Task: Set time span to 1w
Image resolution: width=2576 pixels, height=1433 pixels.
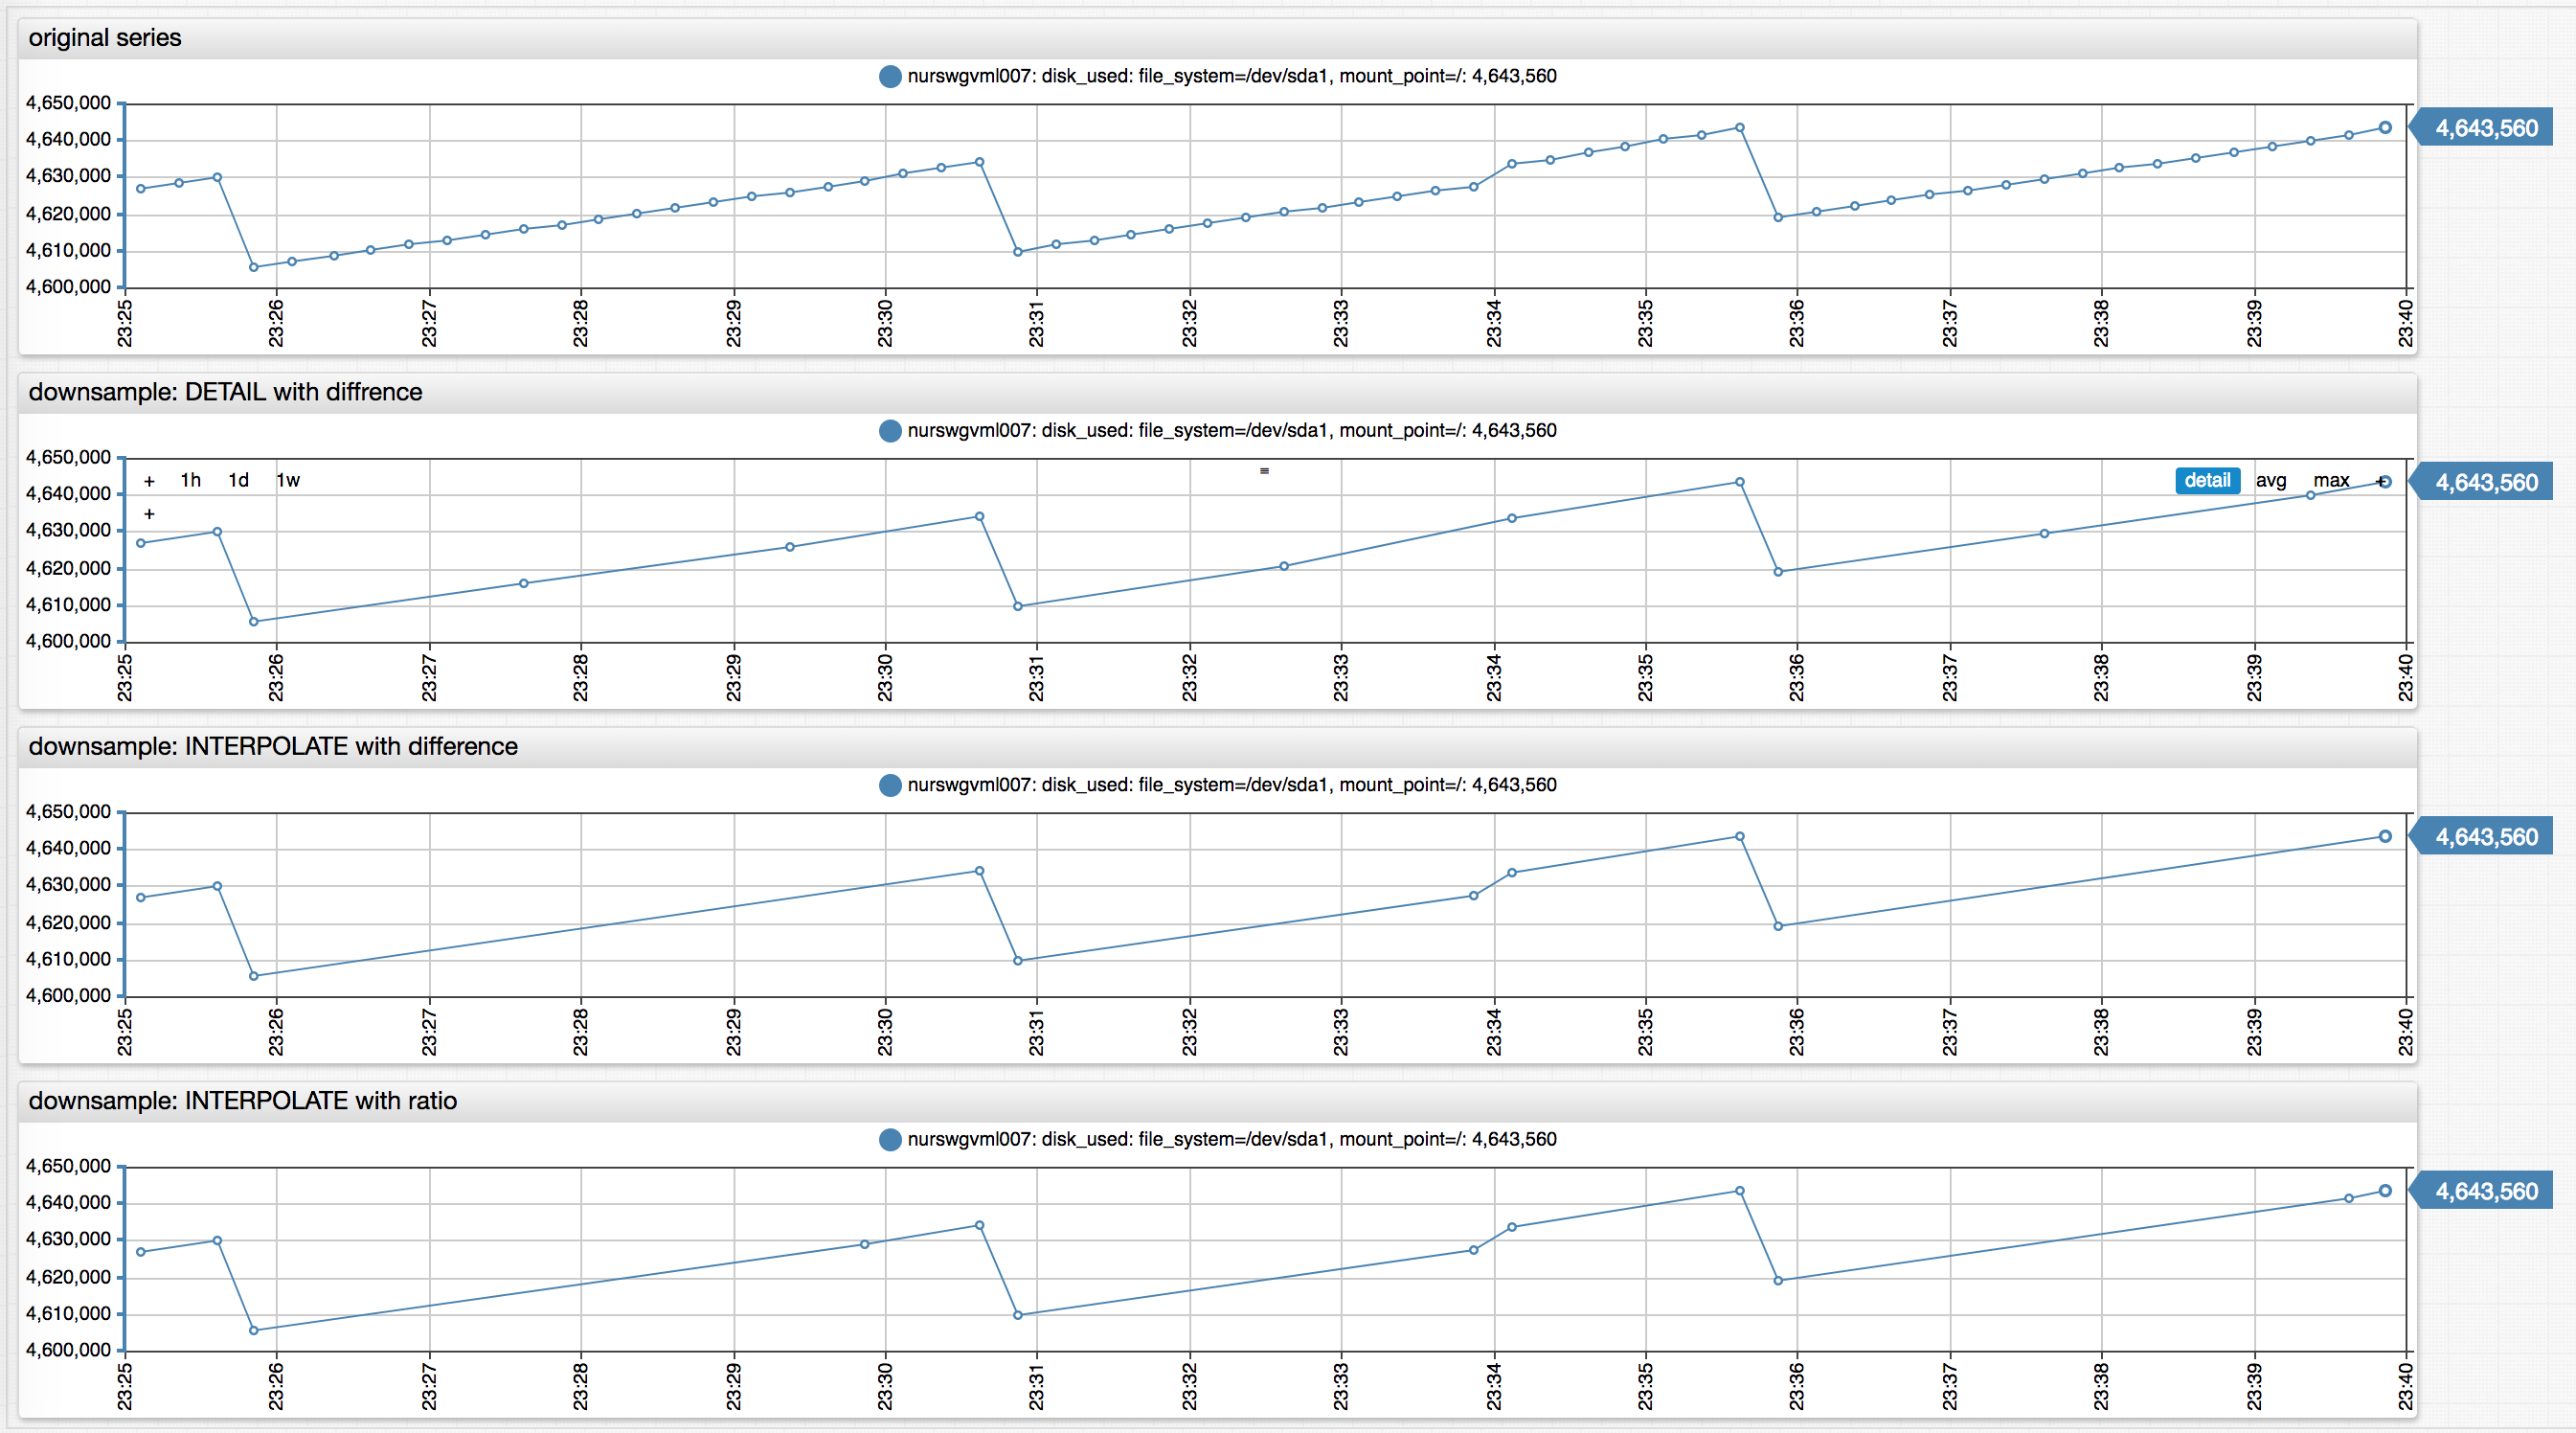Action: [288, 481]
